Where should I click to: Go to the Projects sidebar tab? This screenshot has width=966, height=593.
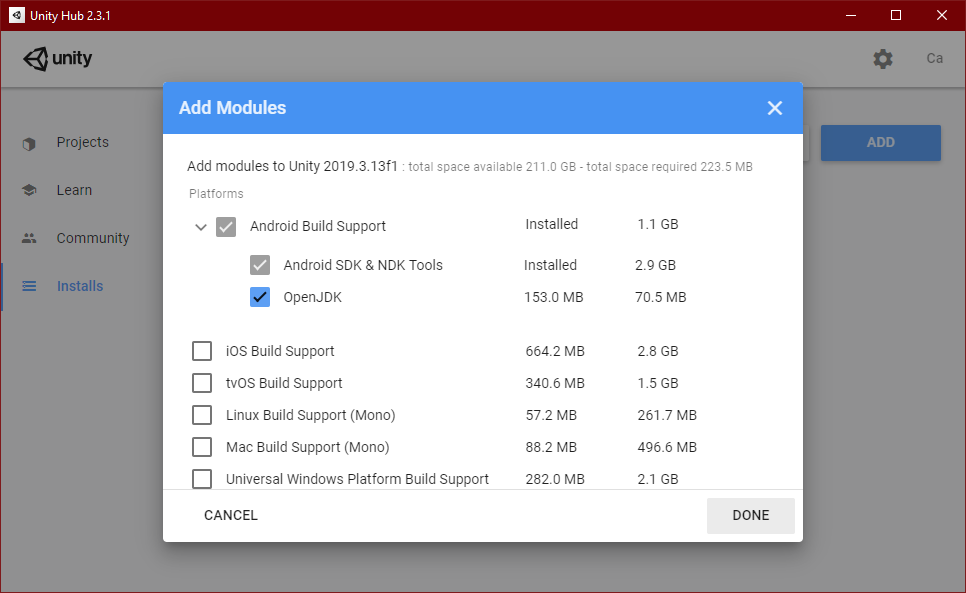pos(82,143)
